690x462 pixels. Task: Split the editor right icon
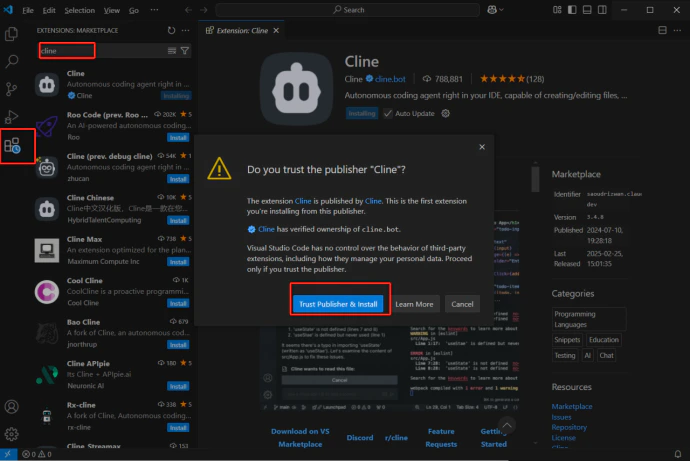662,30
